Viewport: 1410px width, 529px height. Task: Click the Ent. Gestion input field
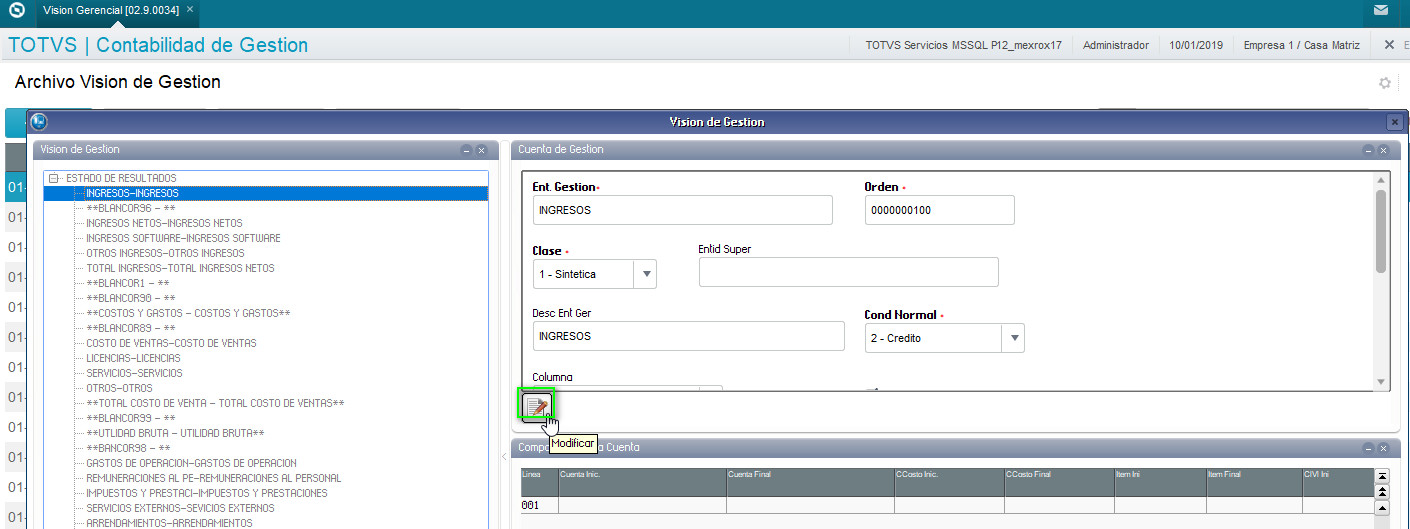[x=682, y=210]
